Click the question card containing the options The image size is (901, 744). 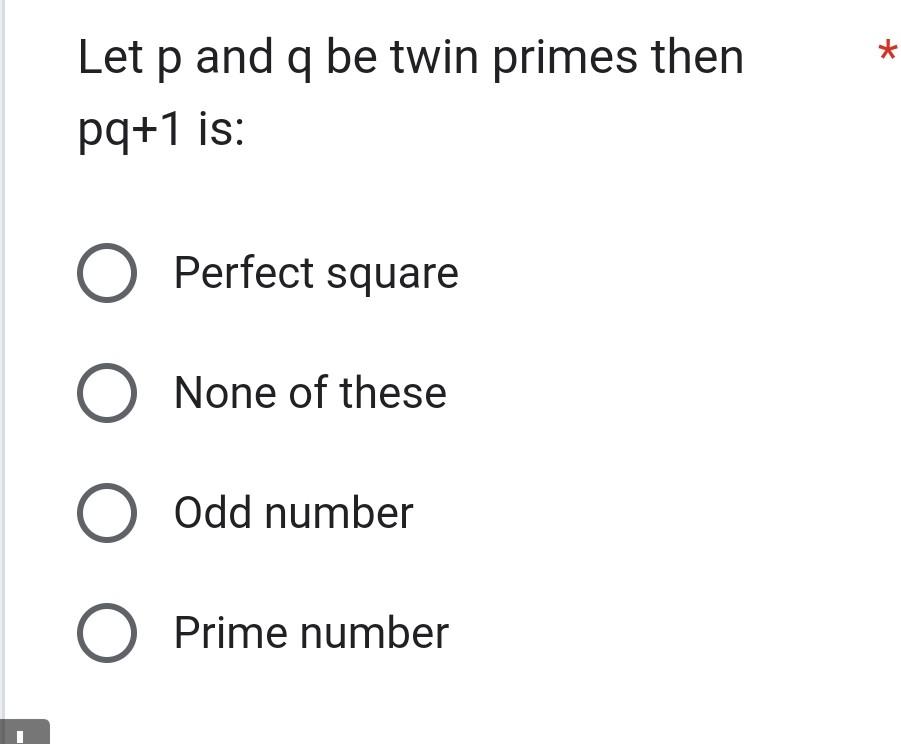(450, 400)
